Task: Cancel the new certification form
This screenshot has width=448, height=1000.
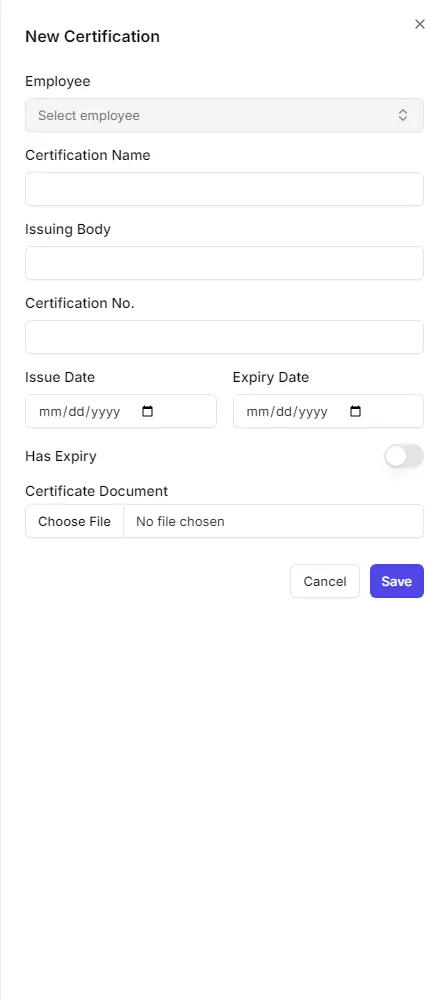Action: 325,581
